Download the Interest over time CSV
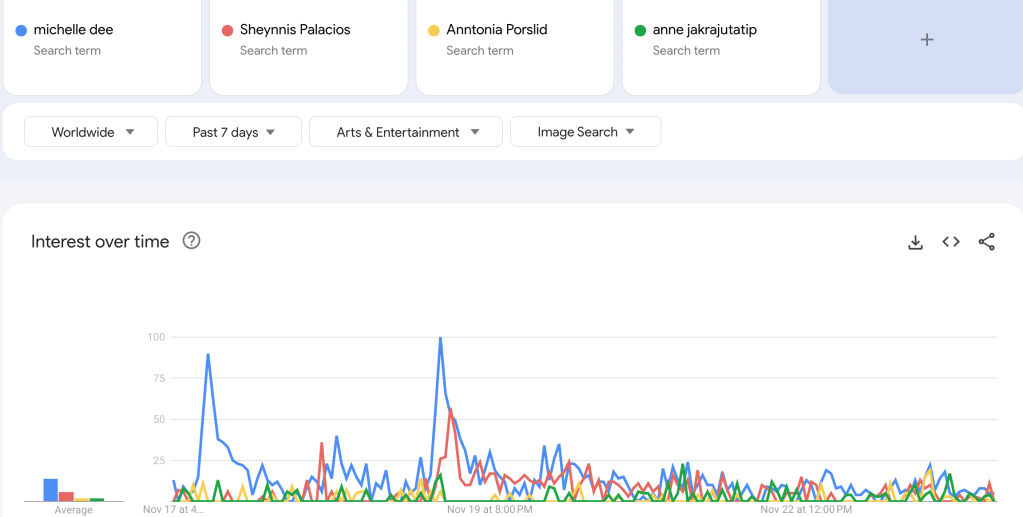1023x517 pixels. pos(915,242)
